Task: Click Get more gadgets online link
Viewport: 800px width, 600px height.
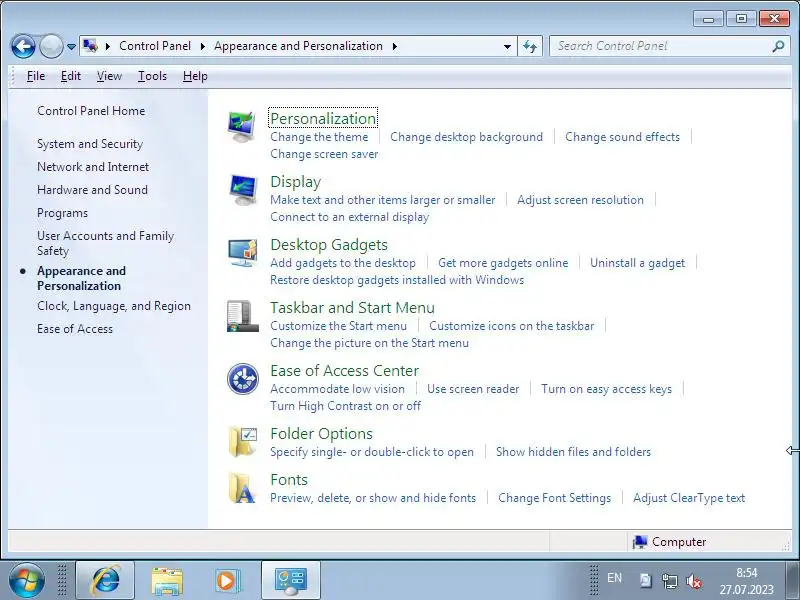Action: pos(503,263)
